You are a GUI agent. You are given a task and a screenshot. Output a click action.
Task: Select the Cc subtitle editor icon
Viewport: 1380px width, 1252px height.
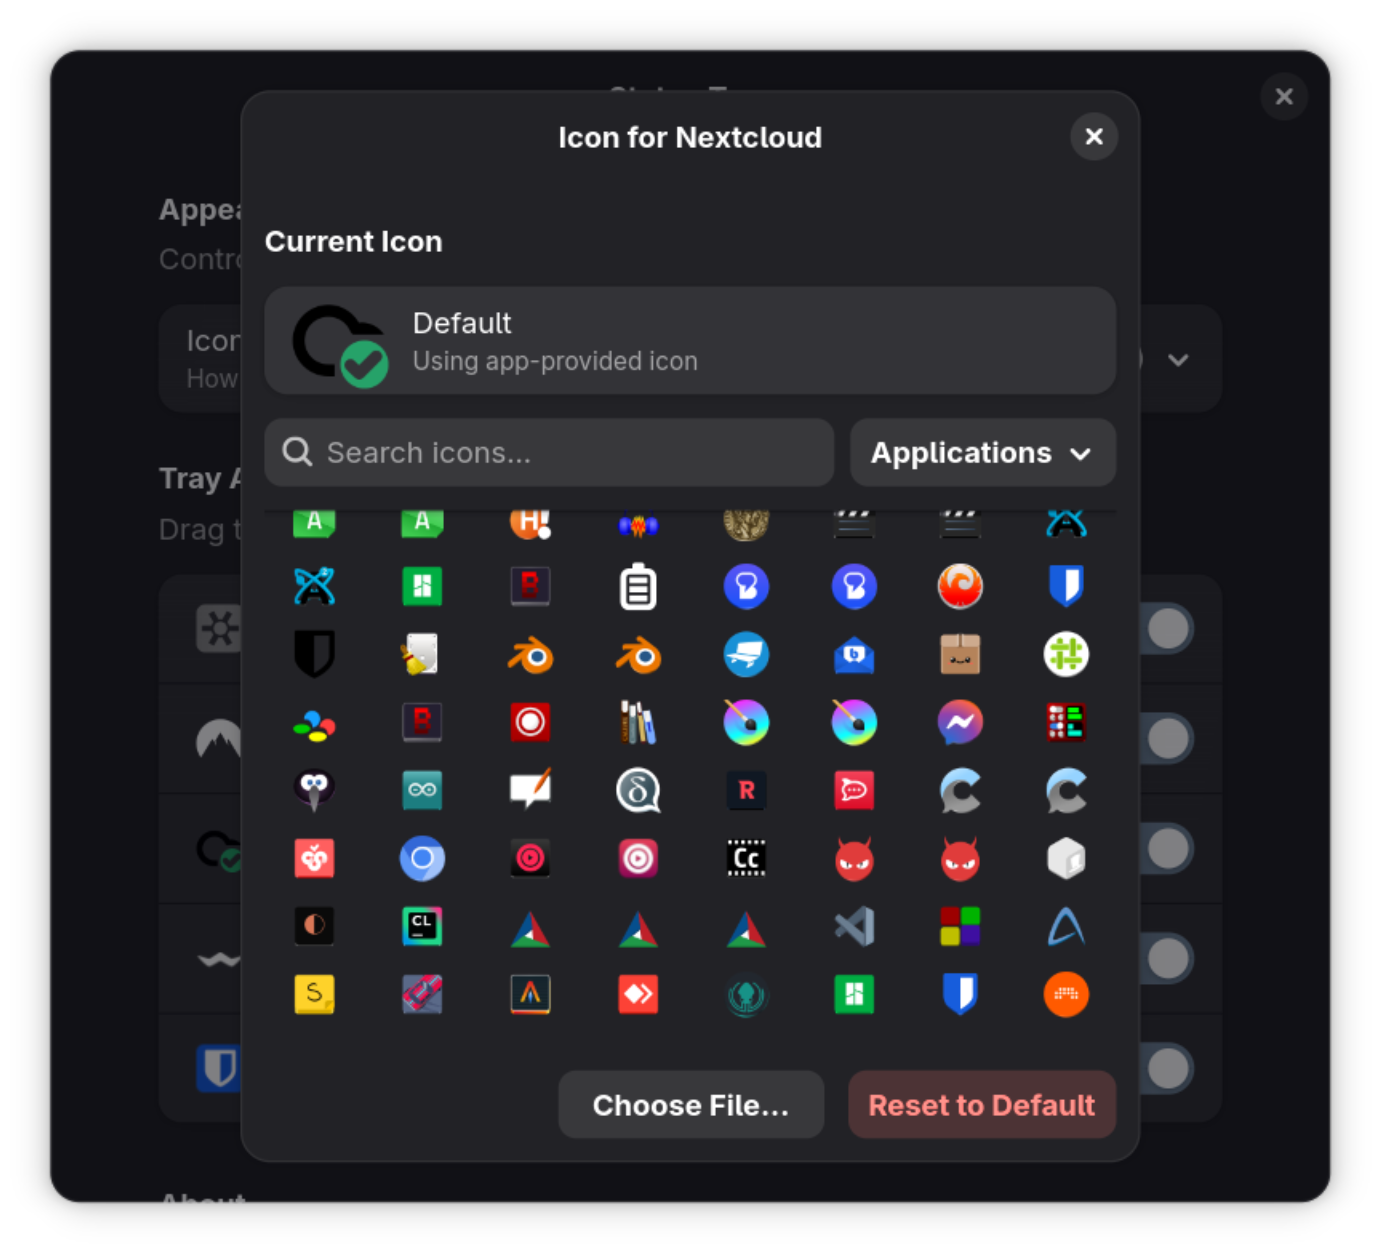pyautogui.click(x=746, y=858)
